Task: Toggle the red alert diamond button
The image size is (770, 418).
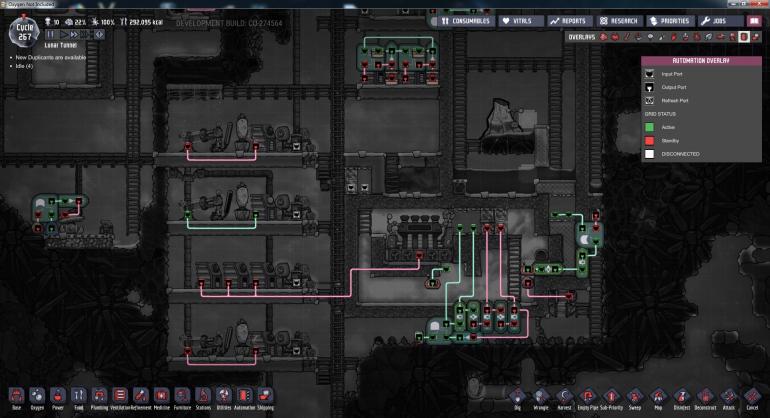Action: click(99, 34)
